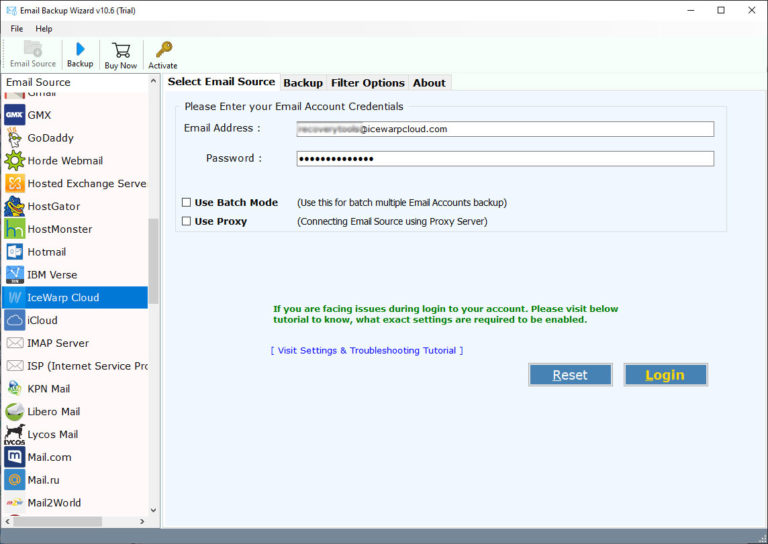Select the IceWarp Cloud icon
Image resolution: width=768 pixels, height=544 pixels.
15,297
